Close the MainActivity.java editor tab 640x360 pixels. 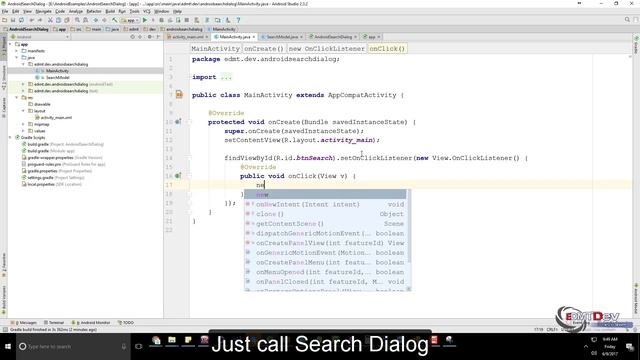(254, 37)
